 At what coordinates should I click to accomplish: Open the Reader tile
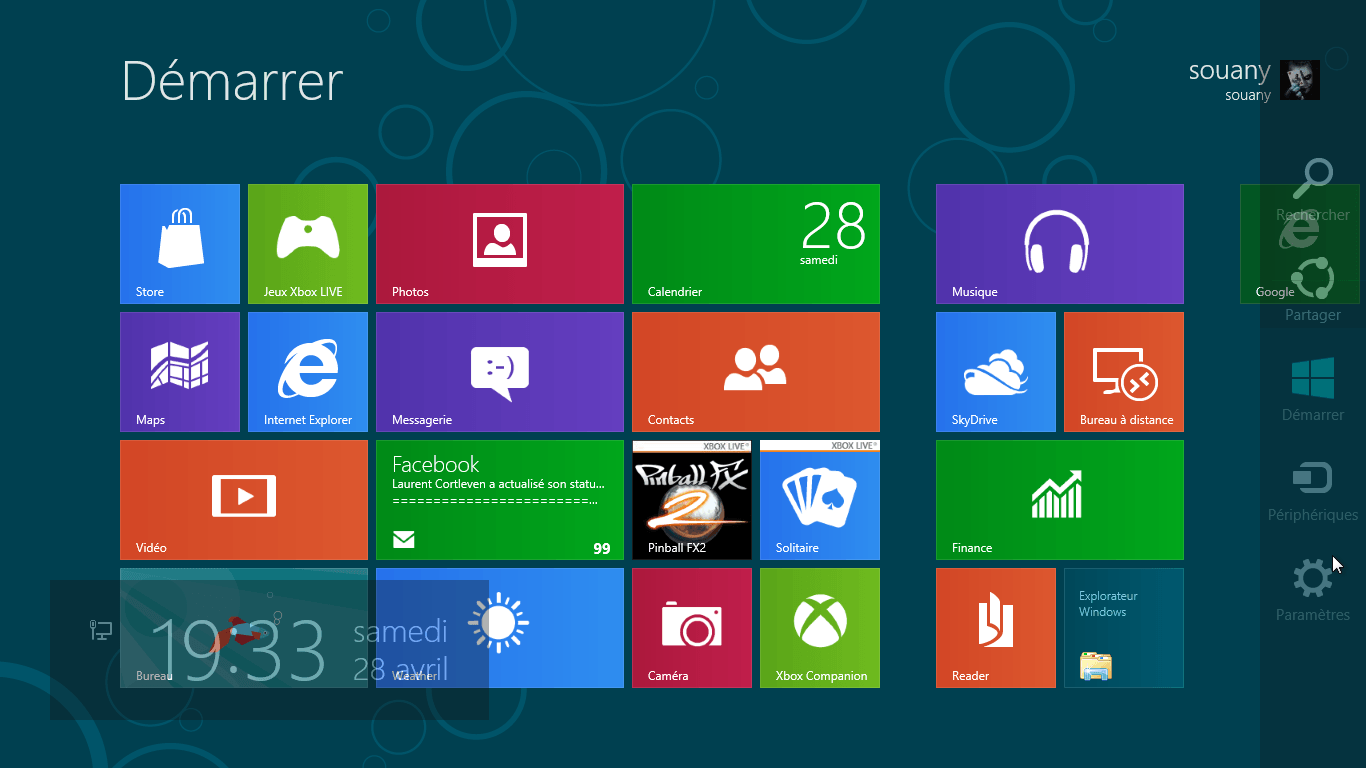coord(996,628)
